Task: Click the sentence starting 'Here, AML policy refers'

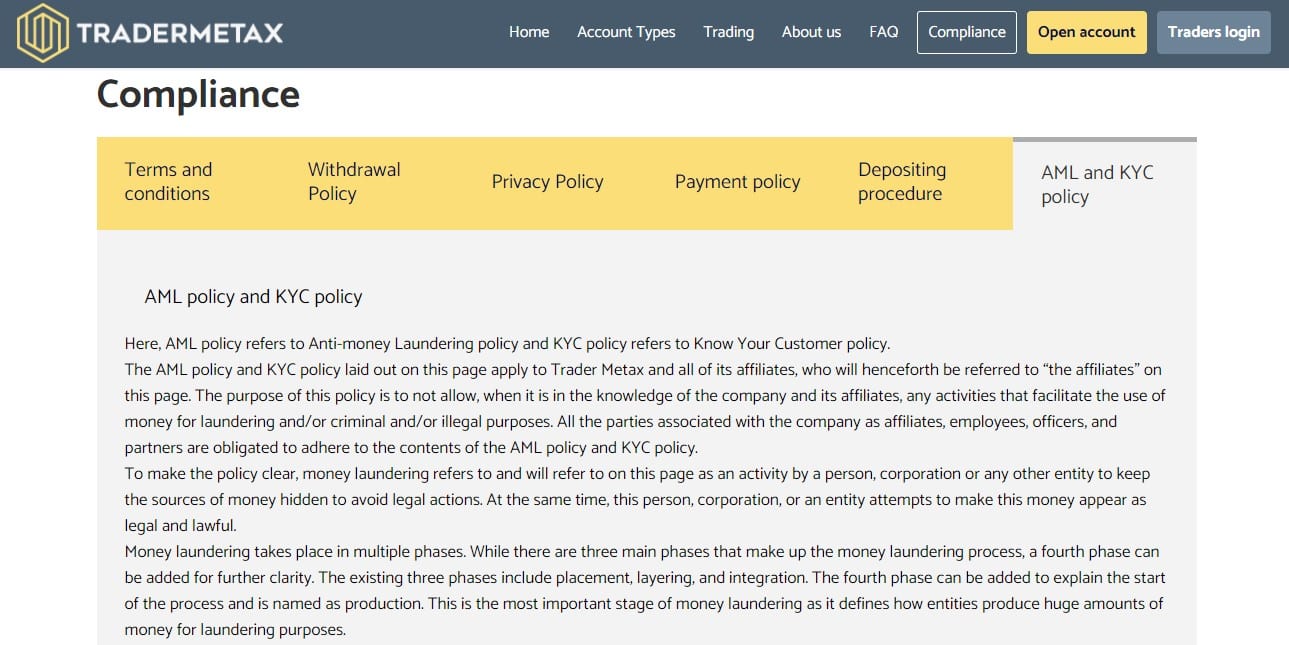Action: pyautogui.click(x=507, y=344)
